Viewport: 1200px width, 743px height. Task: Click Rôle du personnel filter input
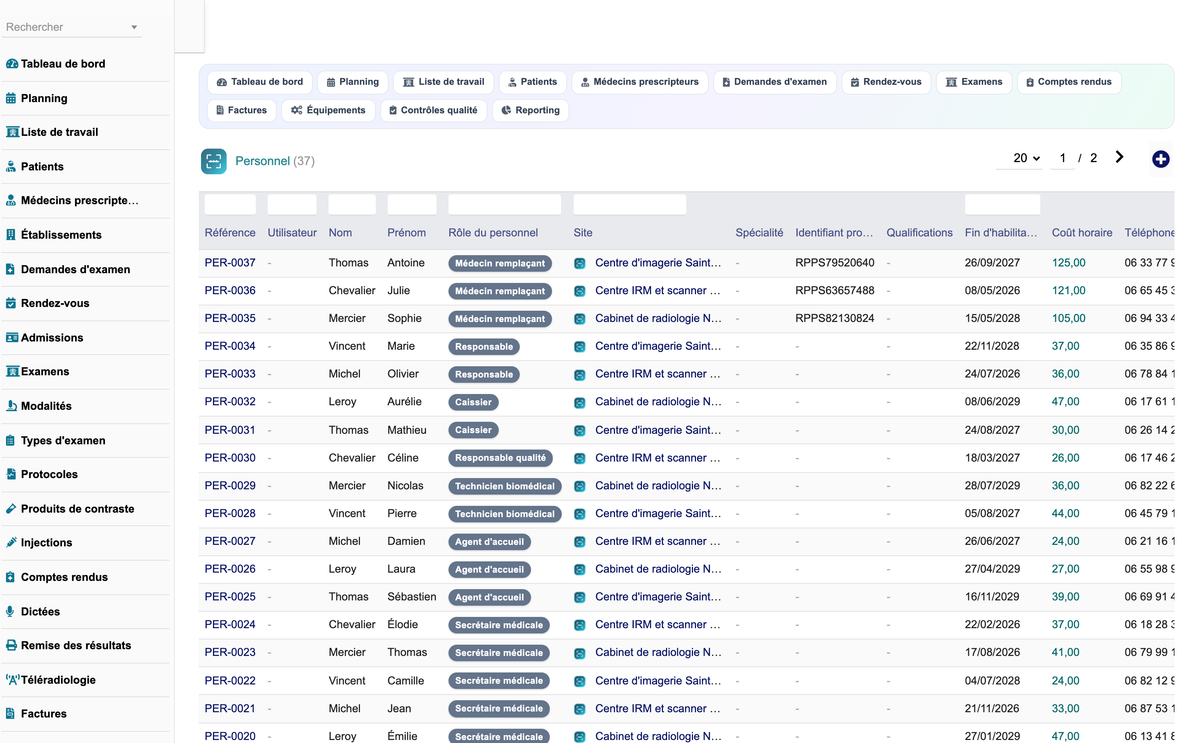tap(505, 205)
